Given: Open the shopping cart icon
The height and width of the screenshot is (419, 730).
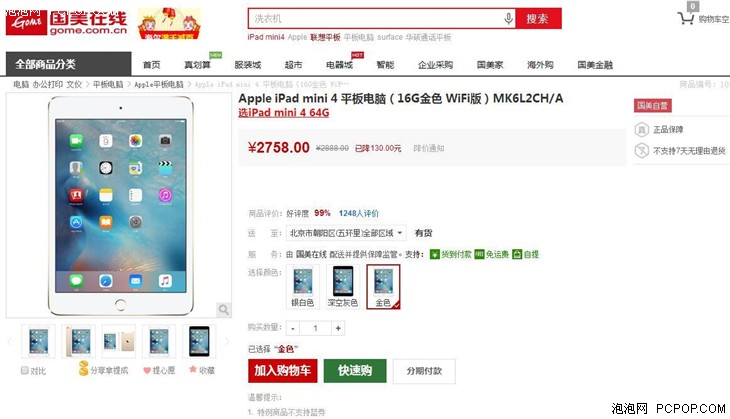Looking at the screenshot, I should tap(685, 18).
